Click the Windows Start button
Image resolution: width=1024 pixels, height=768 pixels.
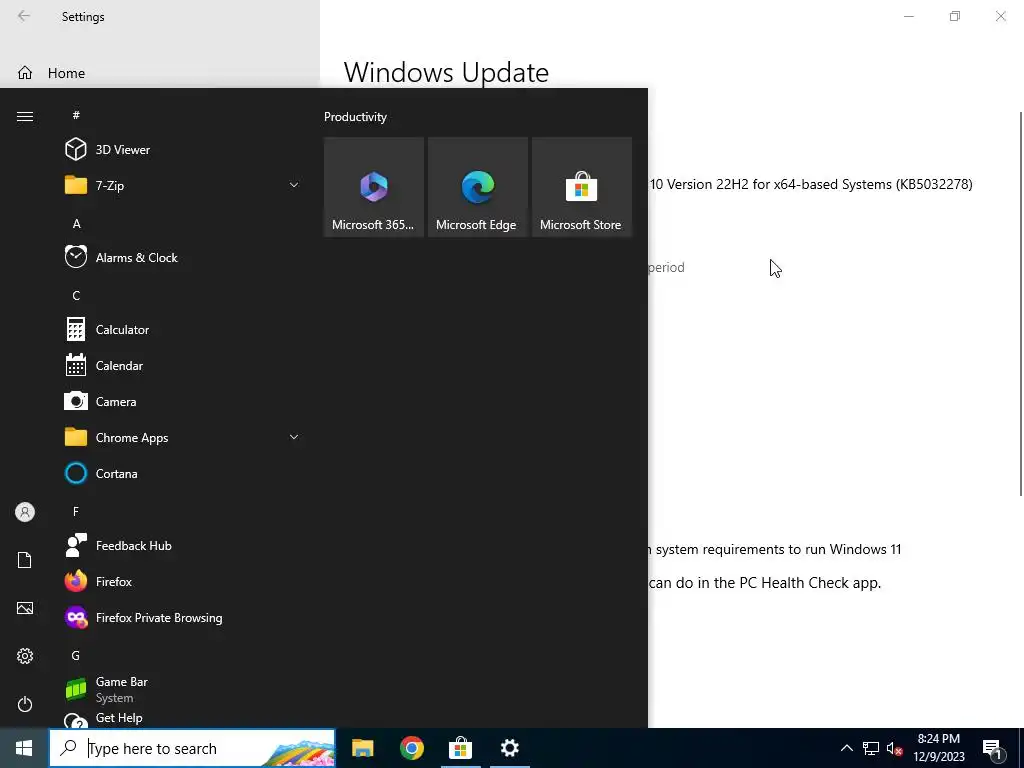click(x=24, y=748)
